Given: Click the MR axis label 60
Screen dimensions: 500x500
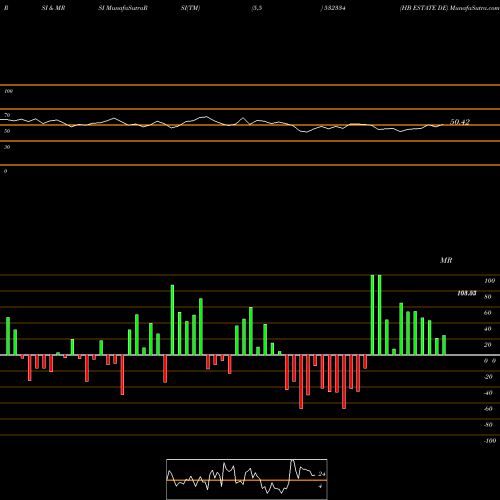Looking at the screenshot, I should pos(488,313).
